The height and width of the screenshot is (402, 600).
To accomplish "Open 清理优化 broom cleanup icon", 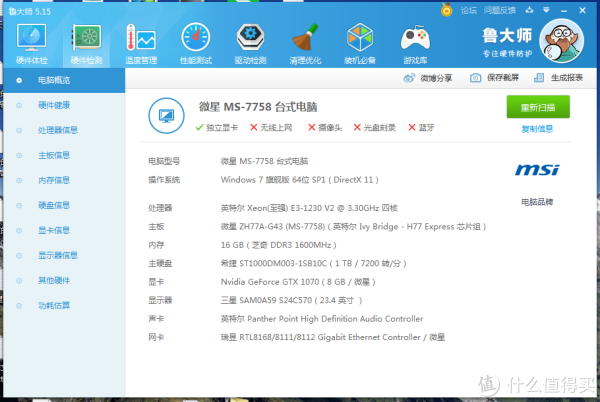I will (x=305, y=43).
